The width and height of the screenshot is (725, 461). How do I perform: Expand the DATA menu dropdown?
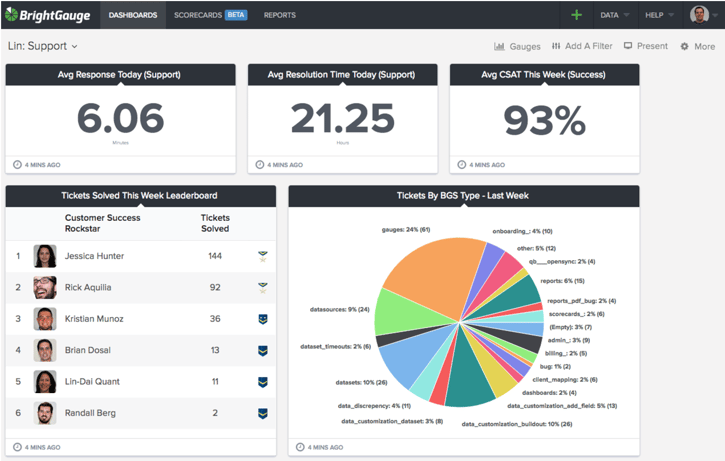coord(614,15)
